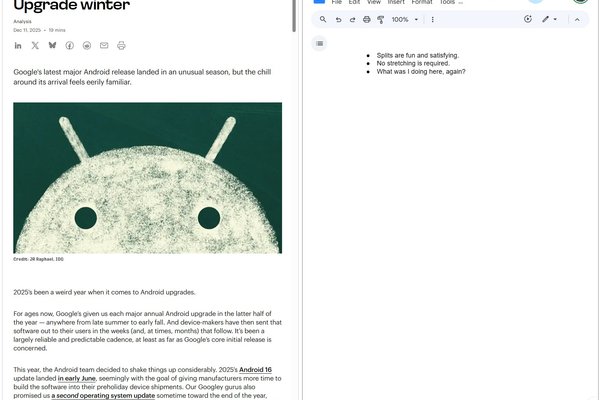Show the document outline panel
This screenshot has width=600, height=400.
pyautogui.click(x=320, y=44)
